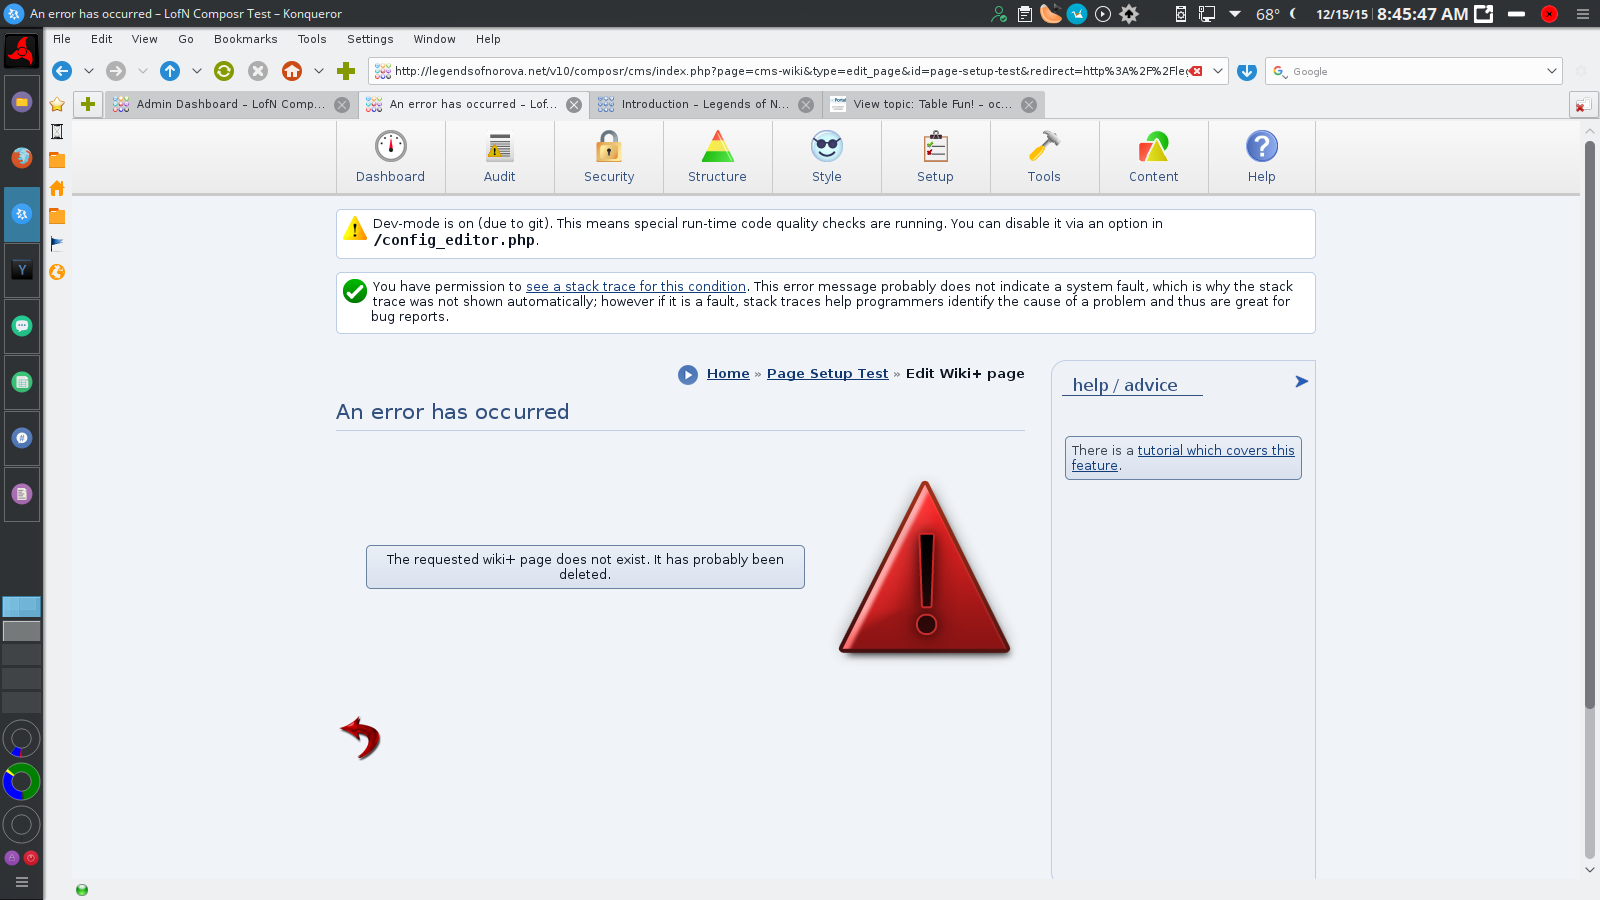The width and height of the screenshot is (1600, 900).
Task: Reload the page with the refresh button
Action: pyautogui.click(x=224, y=71)
